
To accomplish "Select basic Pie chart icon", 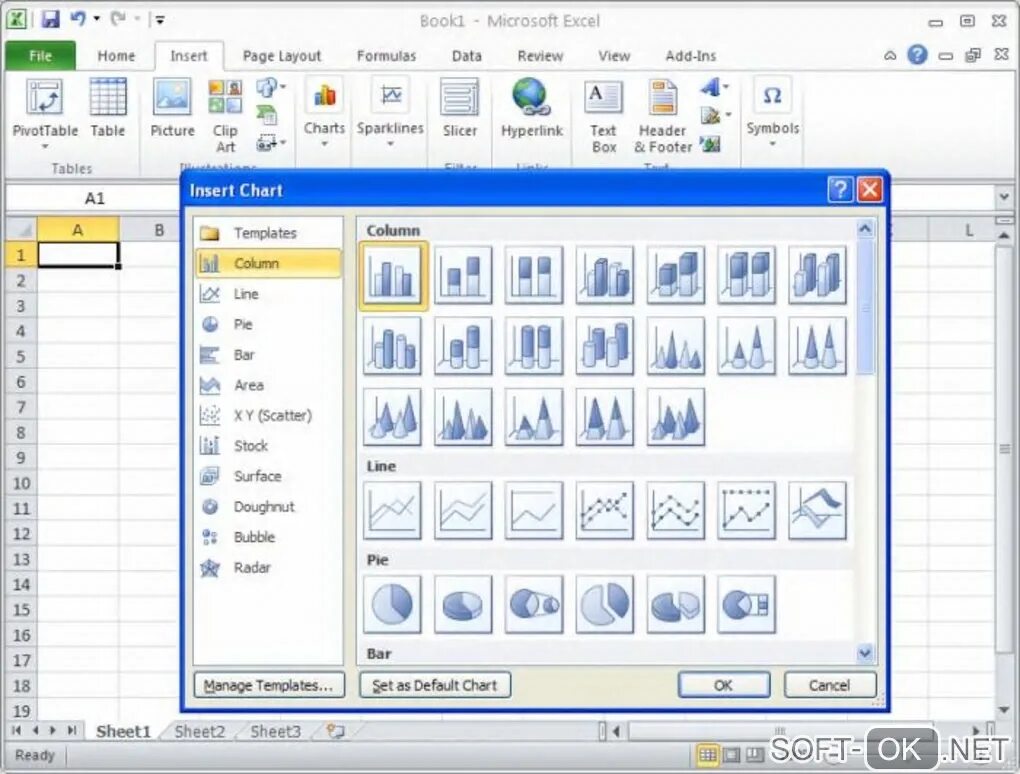I will pos(392,604).
